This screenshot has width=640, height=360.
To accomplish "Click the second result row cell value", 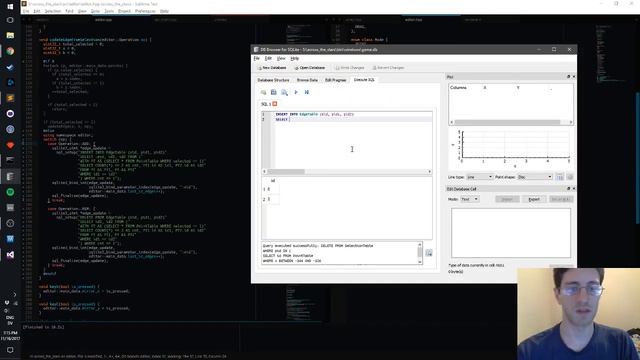I will coord(273,199).
